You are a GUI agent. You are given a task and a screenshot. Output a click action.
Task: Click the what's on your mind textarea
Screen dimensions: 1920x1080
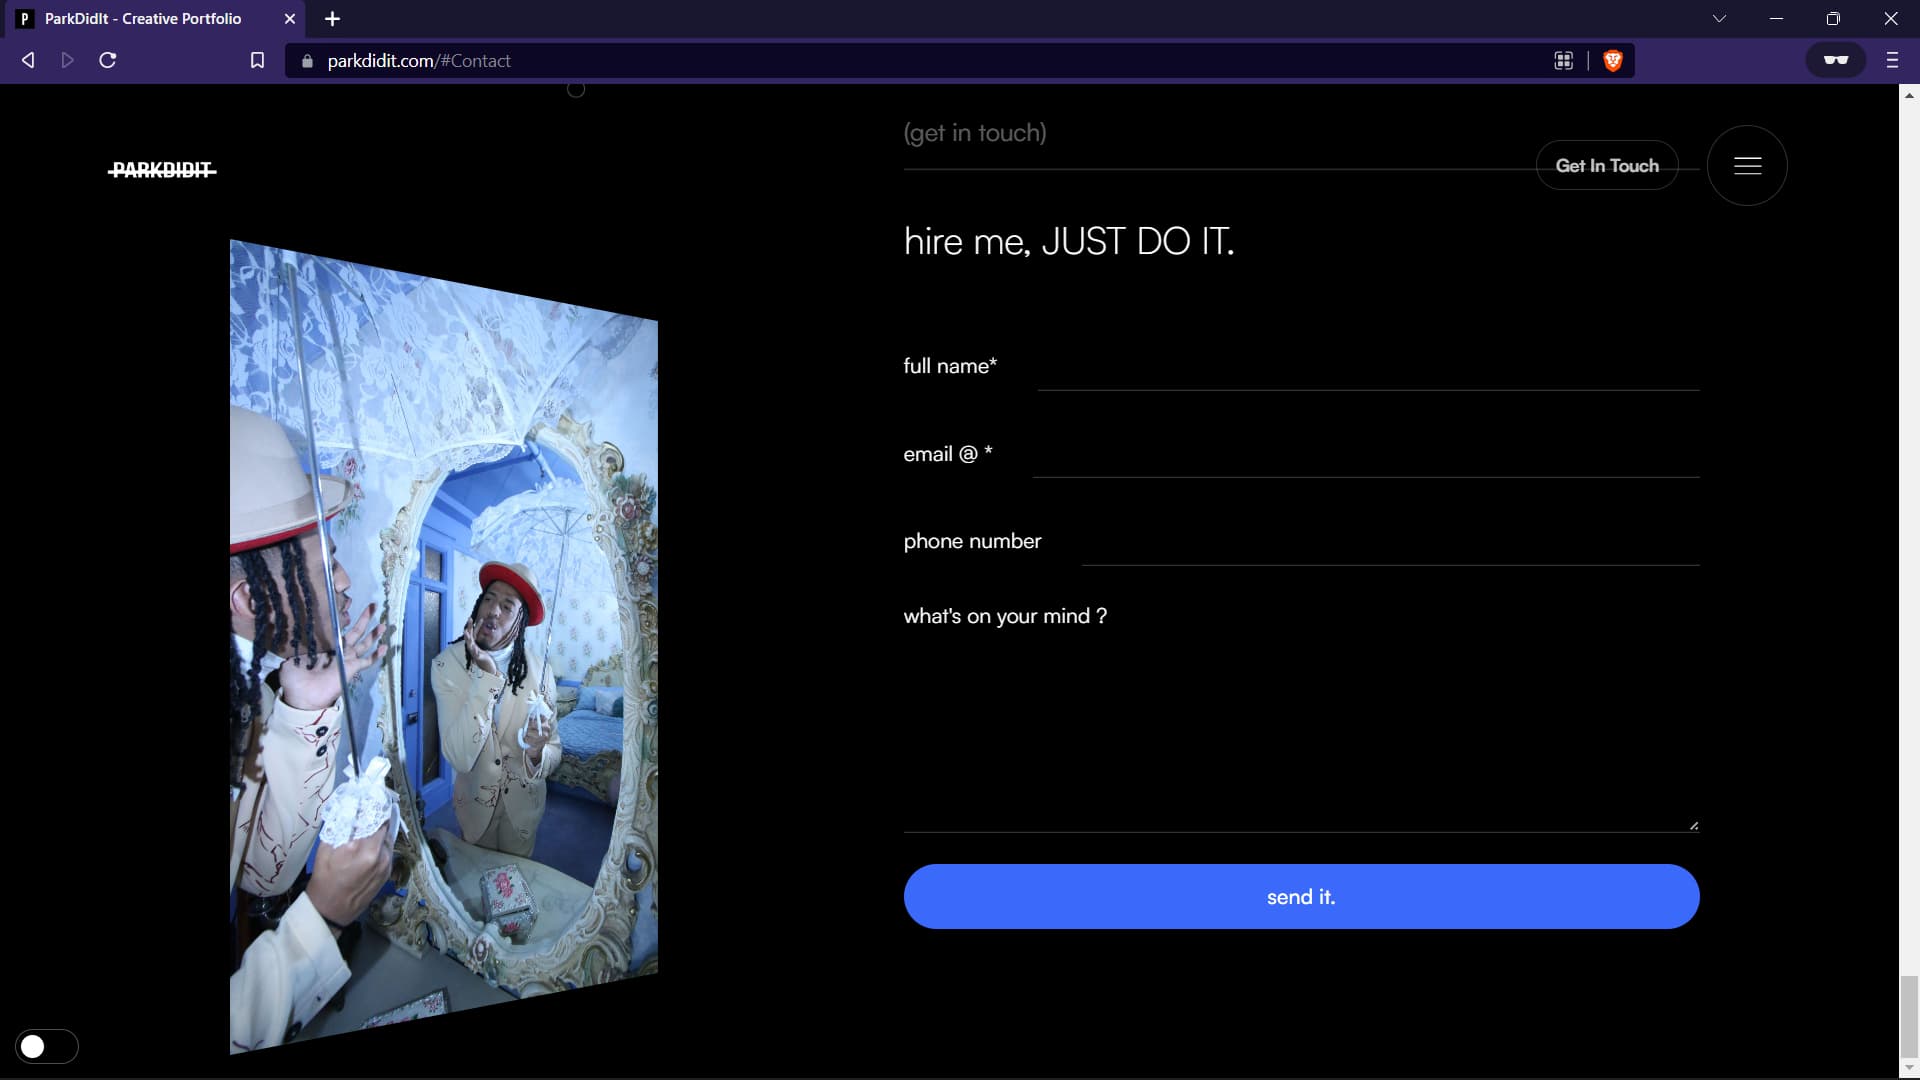[x=1300, y=730]
